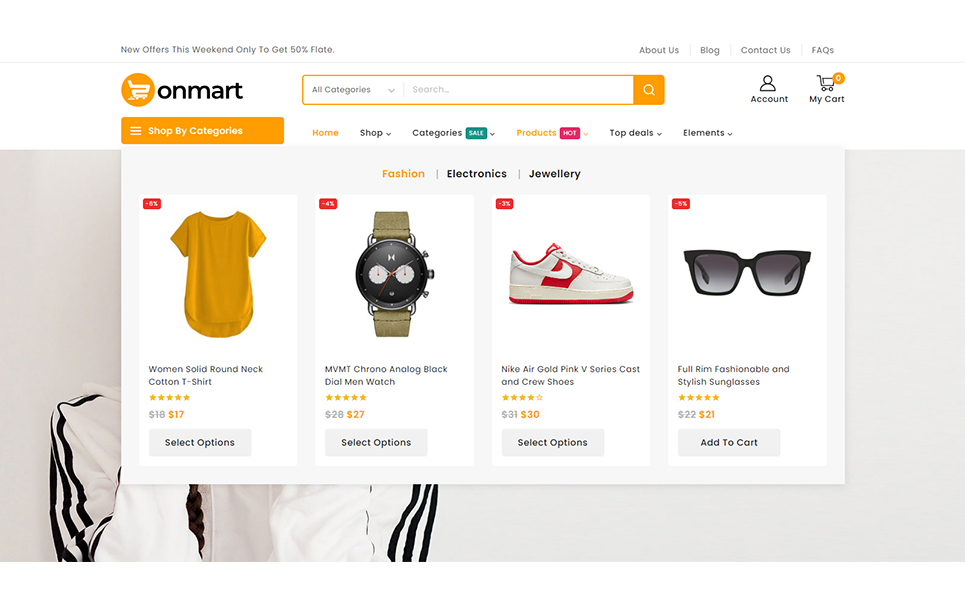This screenshot has height=600, width=965.
Task: Click the star rating under Nike shoes
Action: coord(522,398)
